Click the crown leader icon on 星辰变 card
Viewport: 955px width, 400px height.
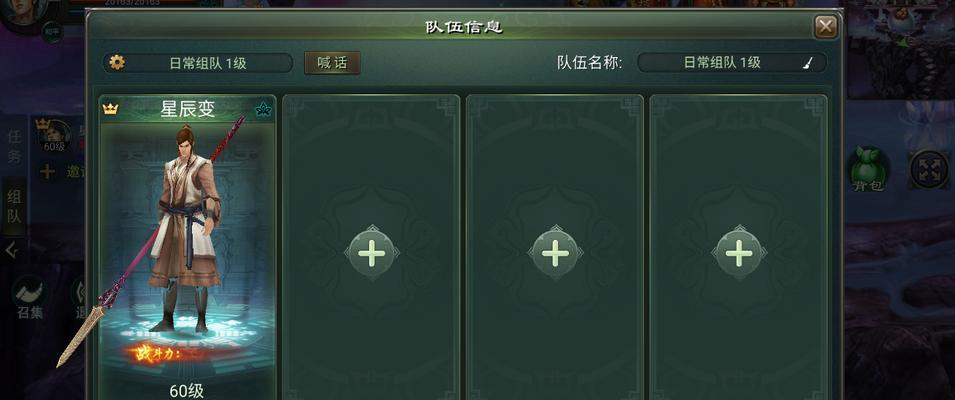click(x=110, y=110)
